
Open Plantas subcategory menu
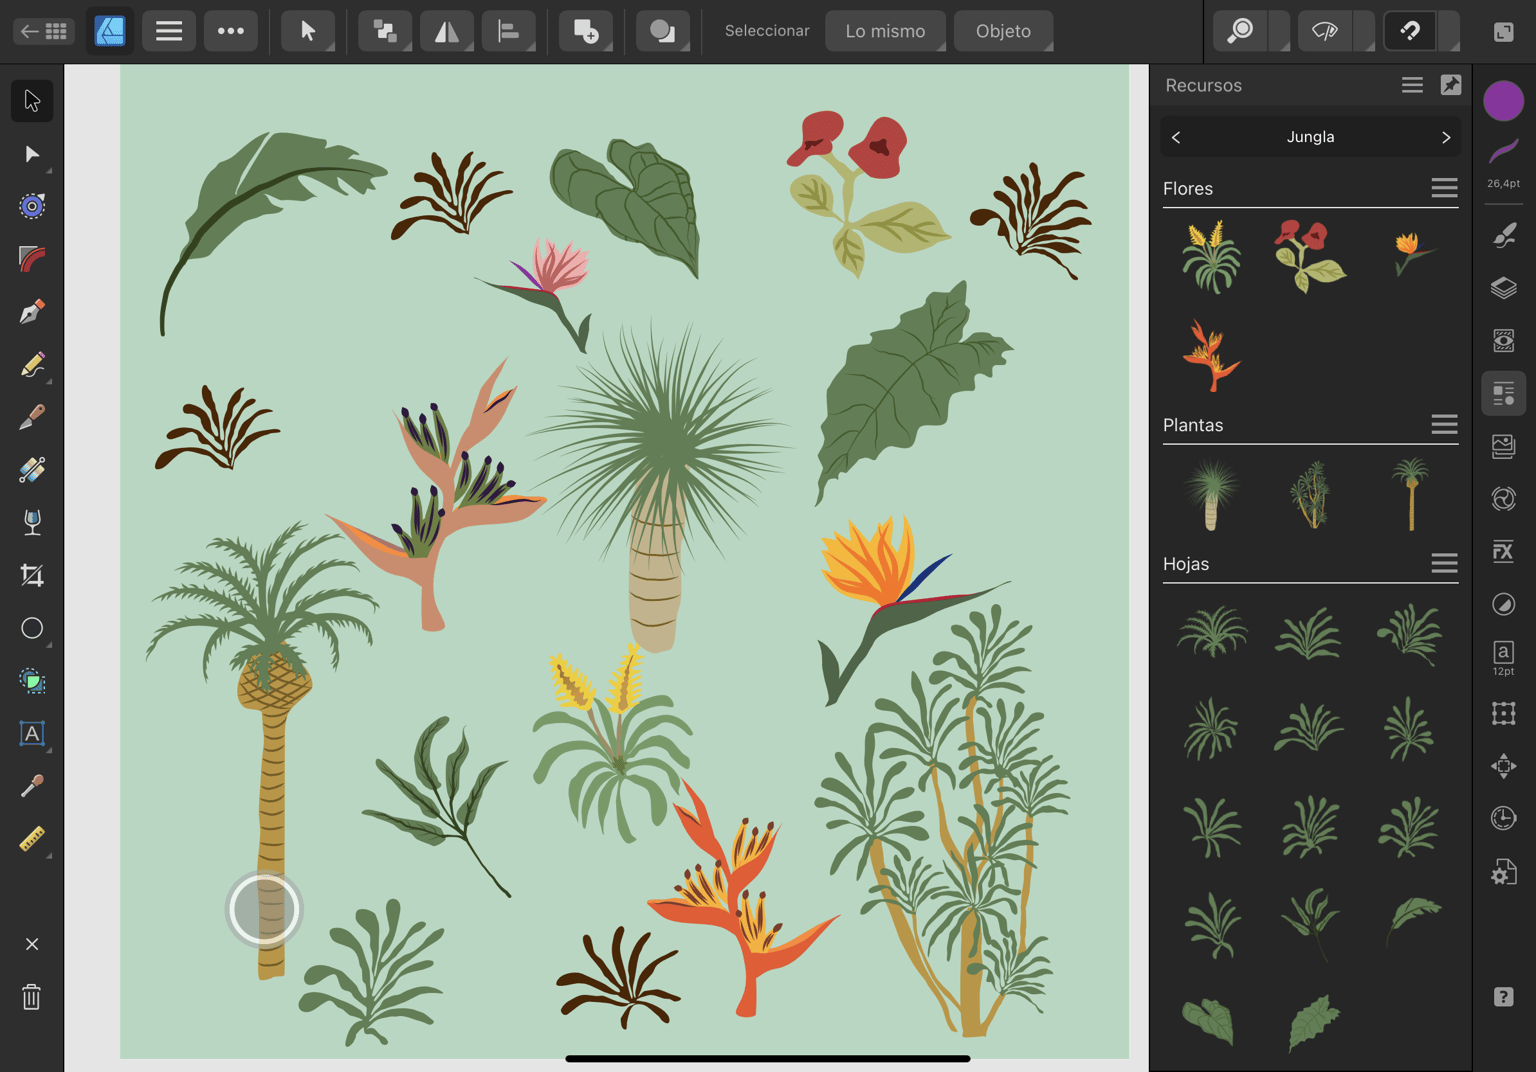(x=1444, y=425)
